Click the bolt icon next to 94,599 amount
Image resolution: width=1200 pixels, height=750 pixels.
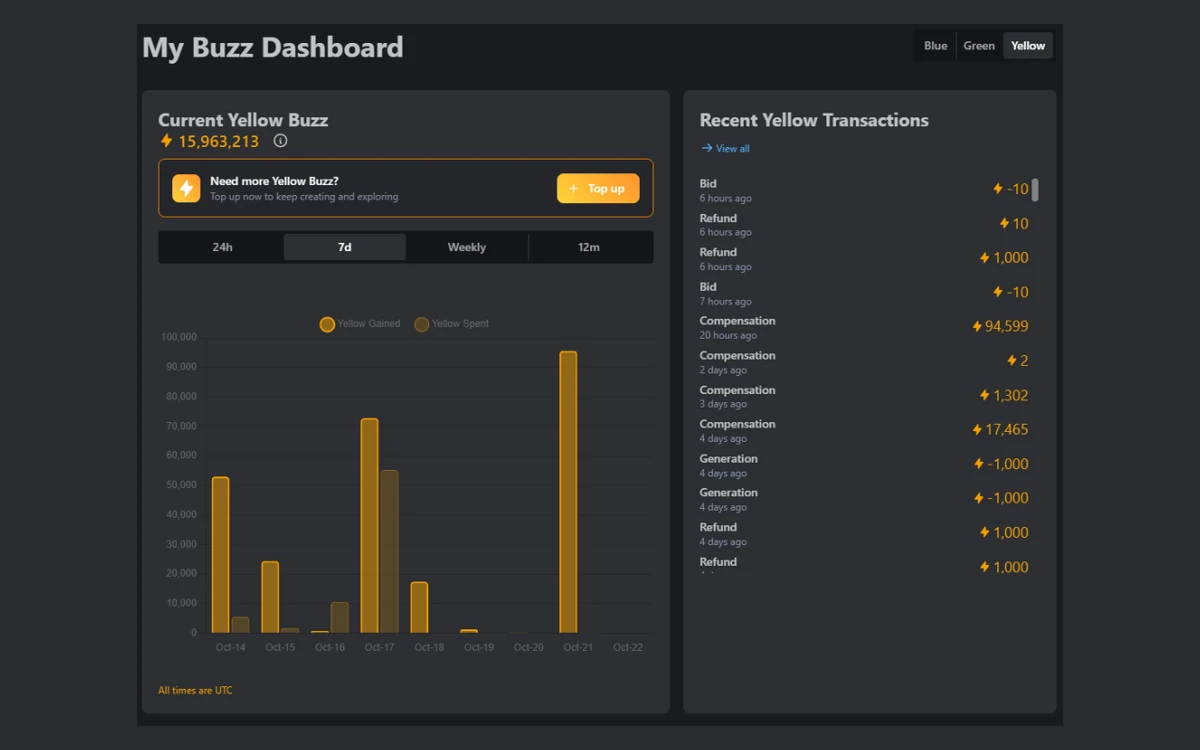(977, 326)
